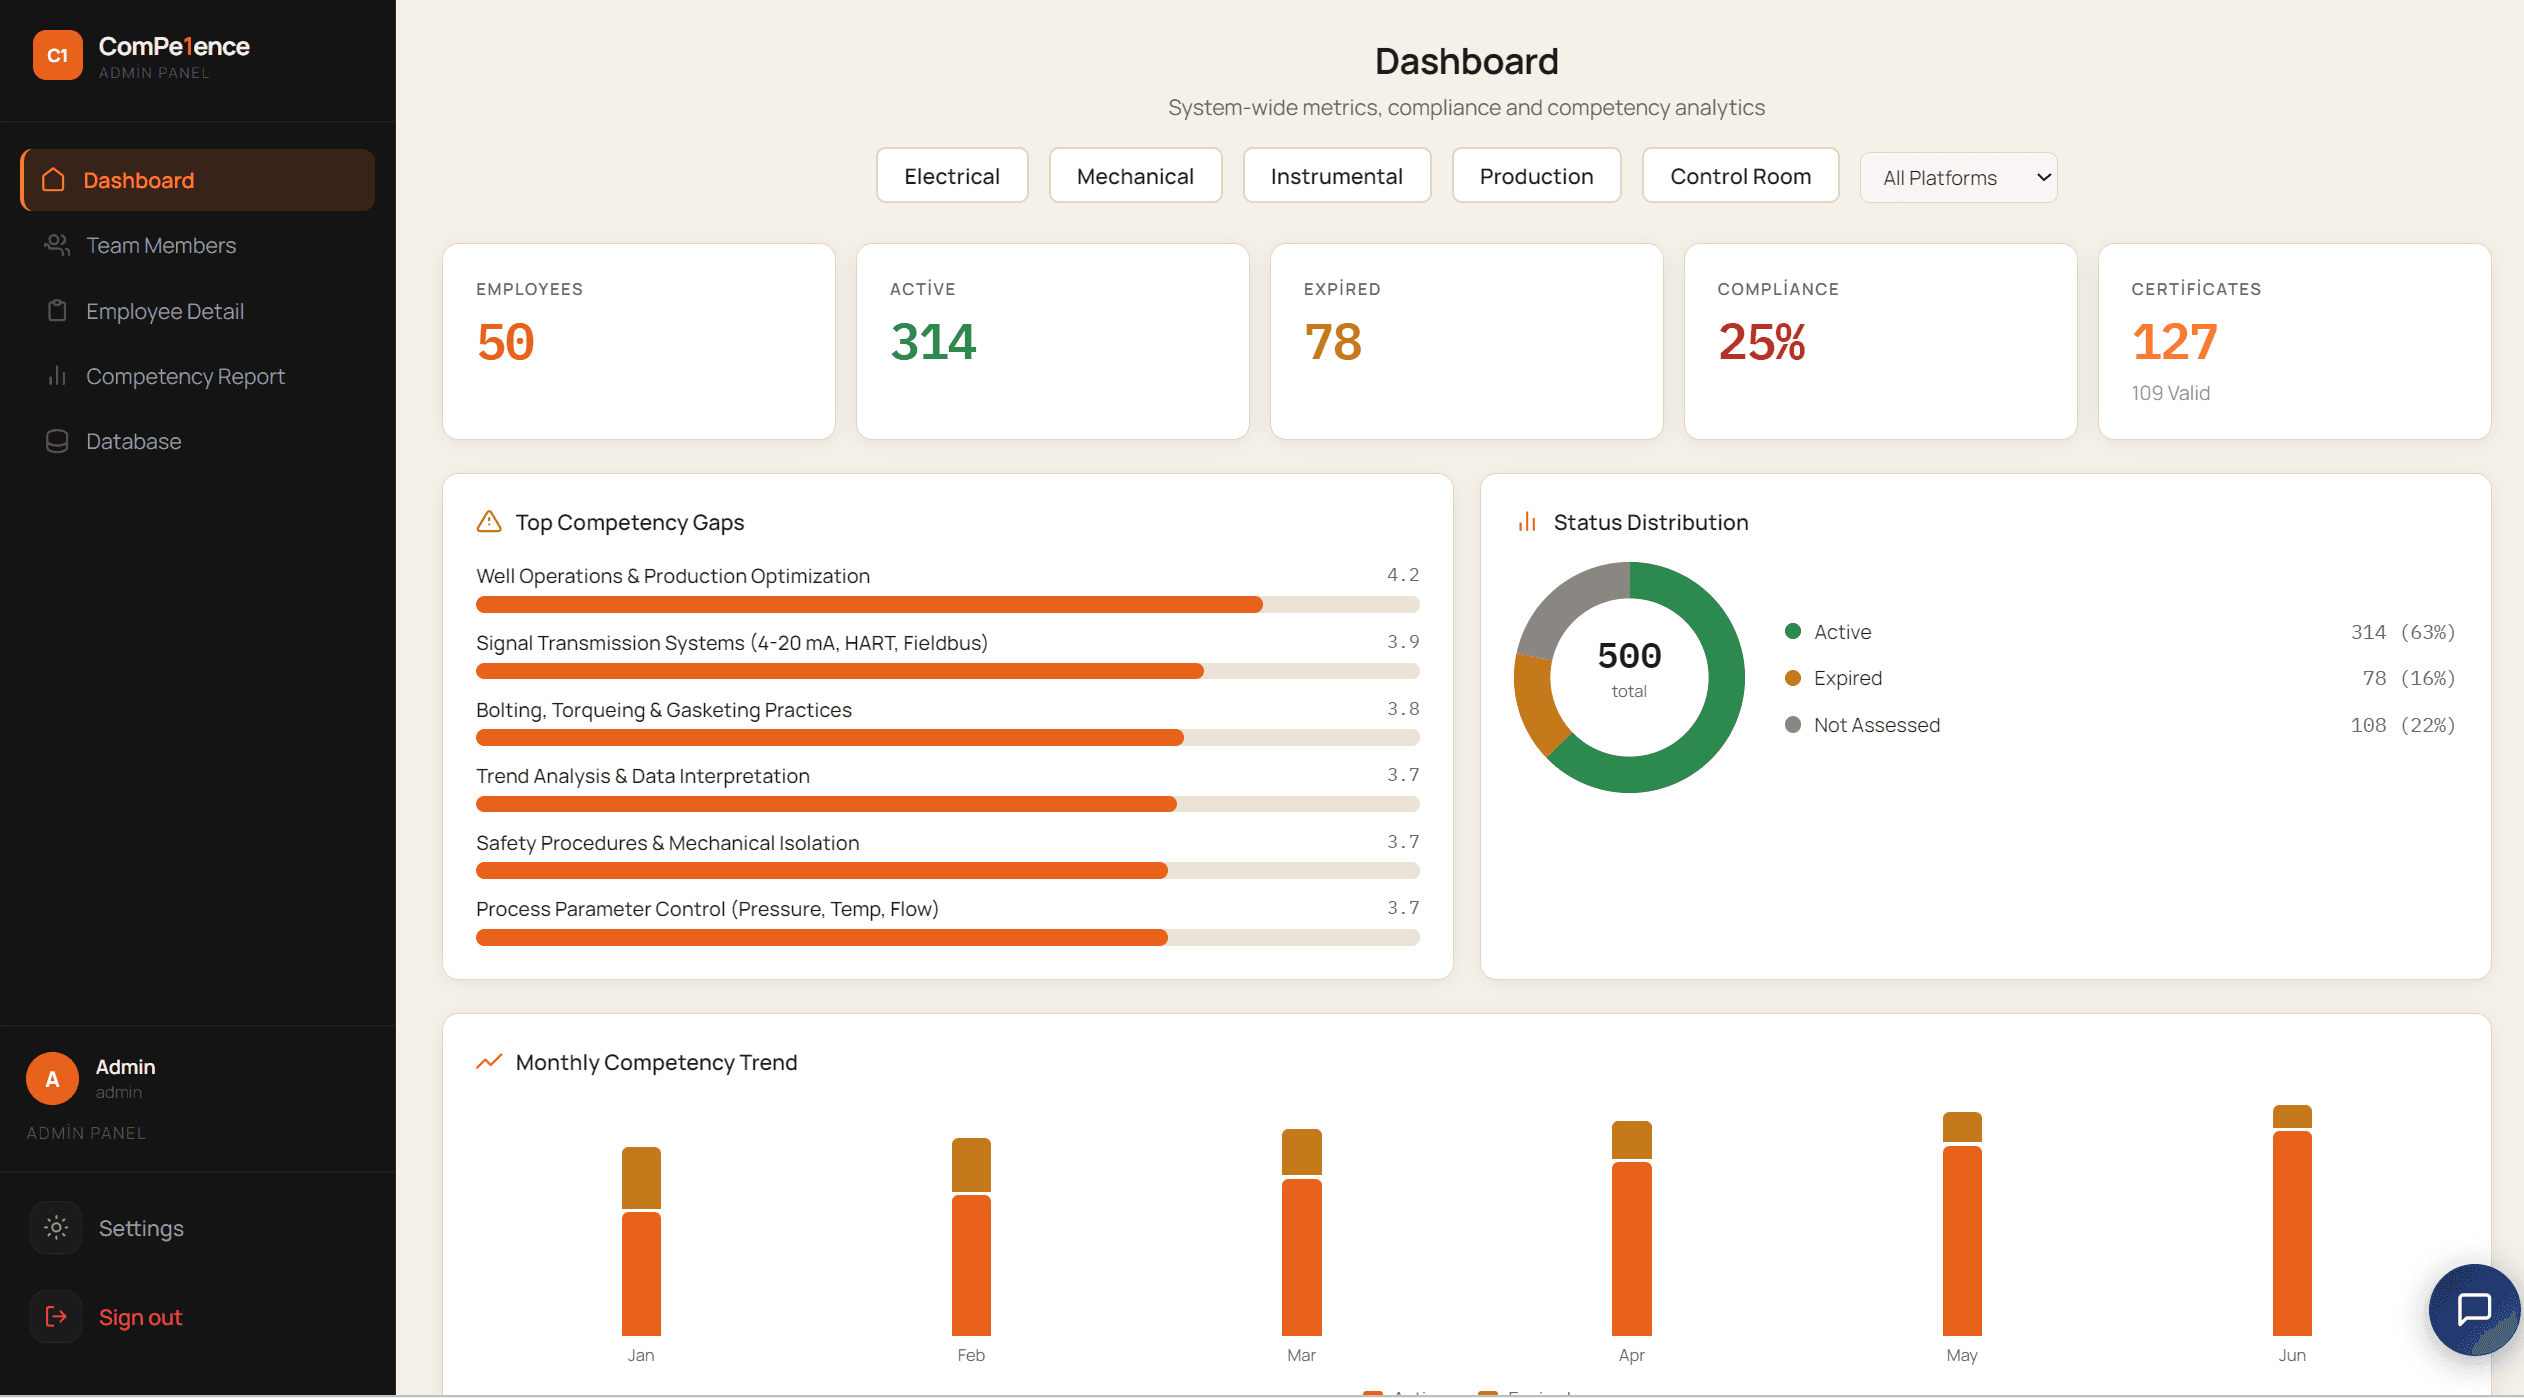
Task: Click the Dashboard home icon in sidebar
Action: point(53,180)
